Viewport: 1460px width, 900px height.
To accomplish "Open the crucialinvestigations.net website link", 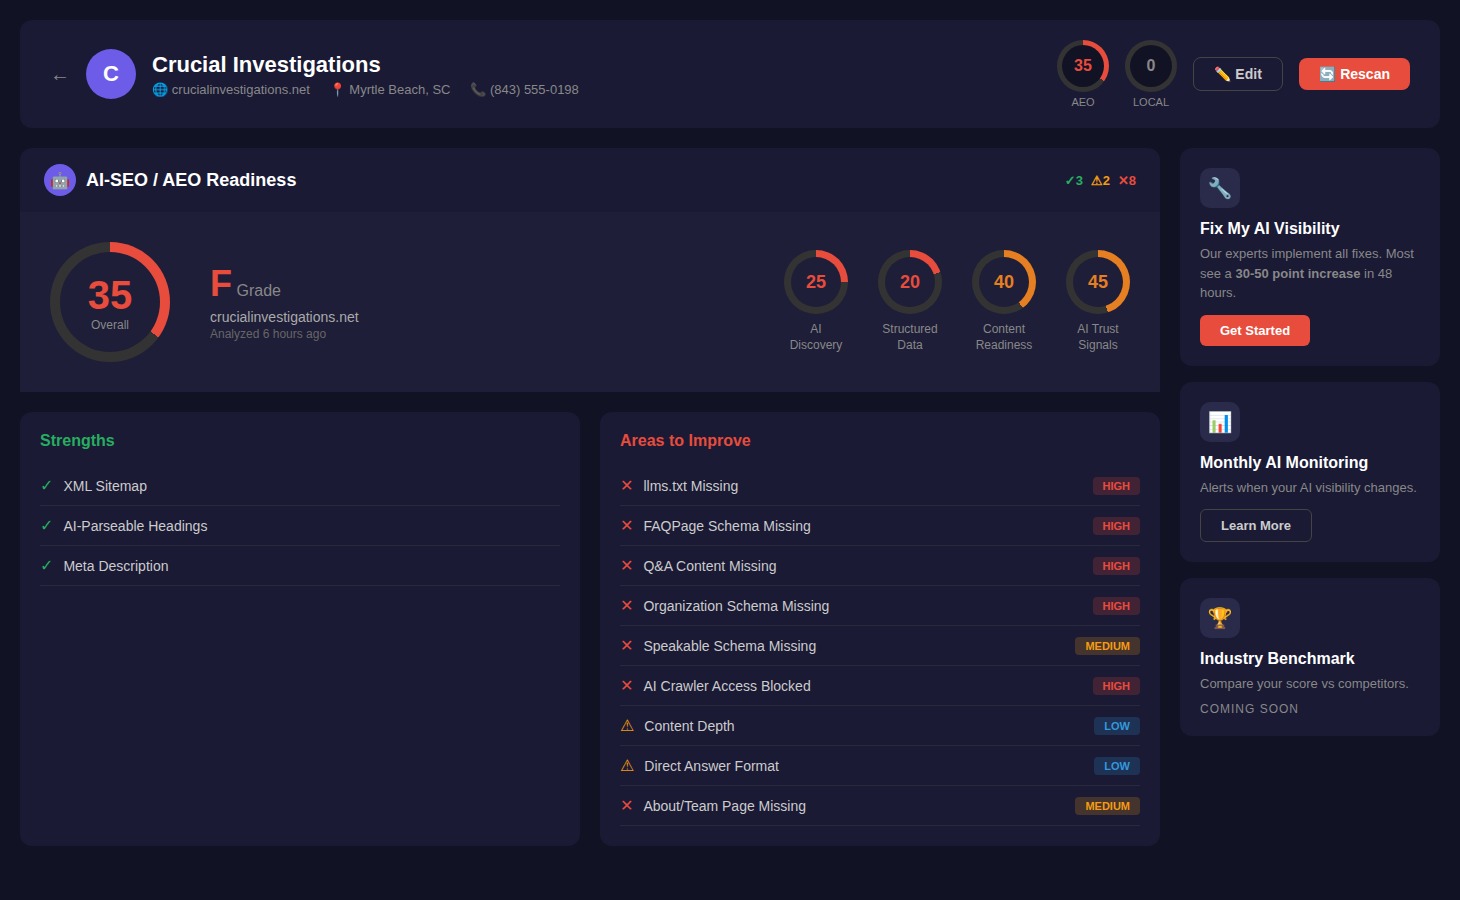I will [240, 90].
